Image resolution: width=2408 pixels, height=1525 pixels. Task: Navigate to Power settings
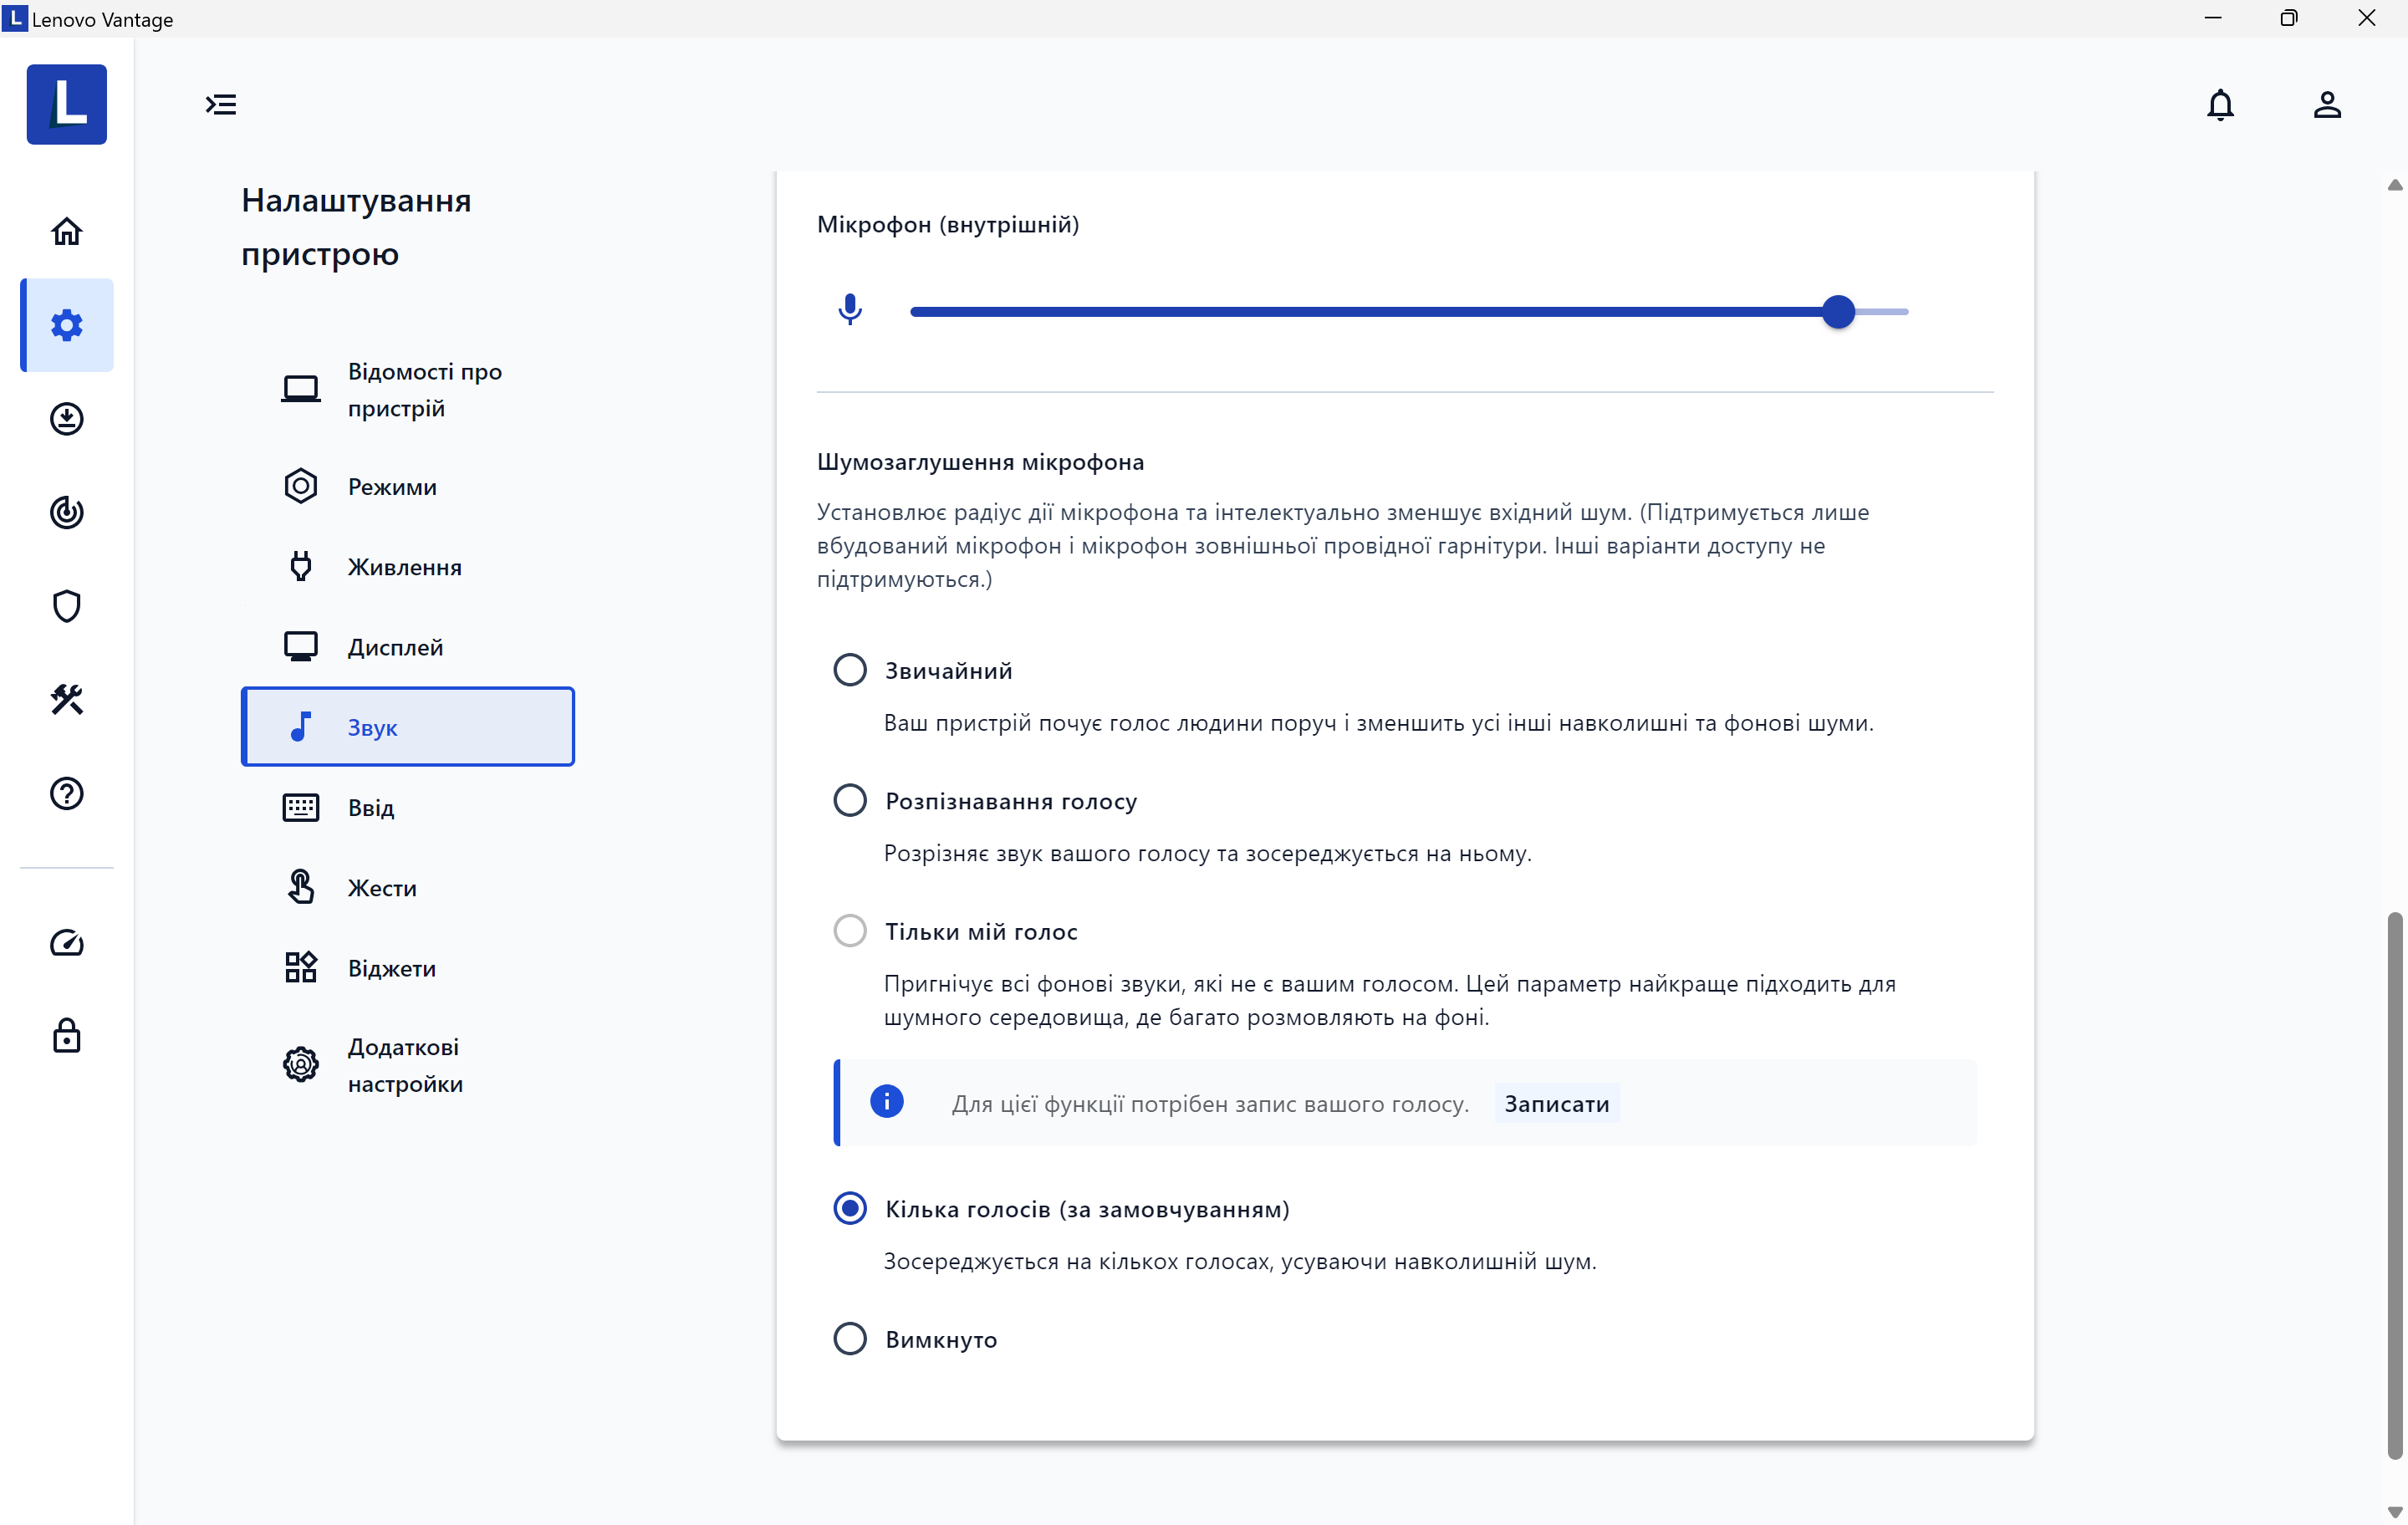point(404,567)
